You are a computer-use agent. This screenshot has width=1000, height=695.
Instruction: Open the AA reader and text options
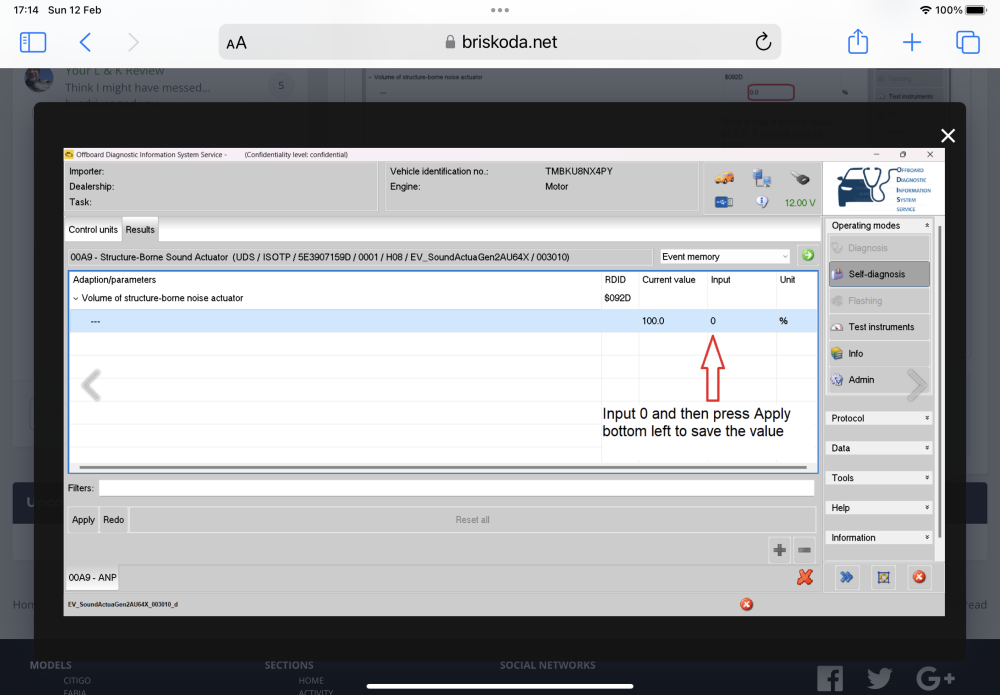coord(237,43)
